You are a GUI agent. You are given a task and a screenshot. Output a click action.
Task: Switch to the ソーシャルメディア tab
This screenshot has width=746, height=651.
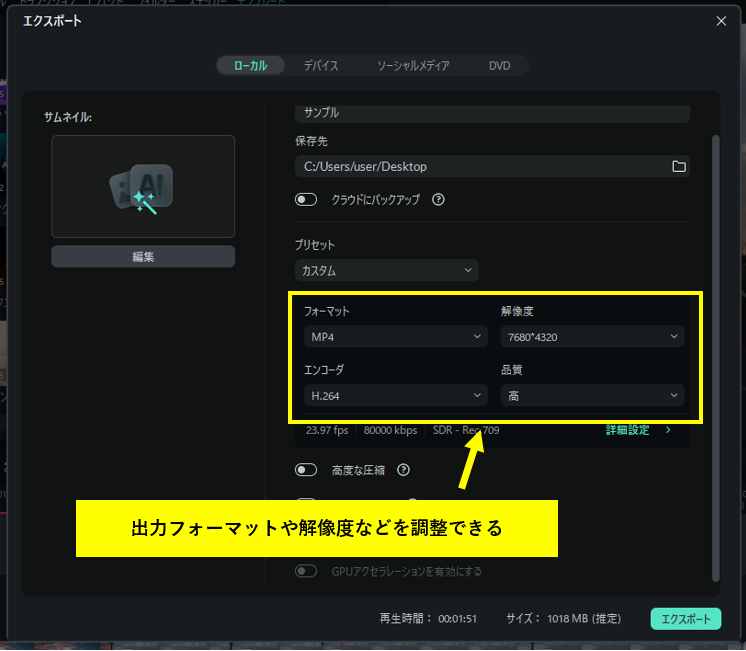413,65
